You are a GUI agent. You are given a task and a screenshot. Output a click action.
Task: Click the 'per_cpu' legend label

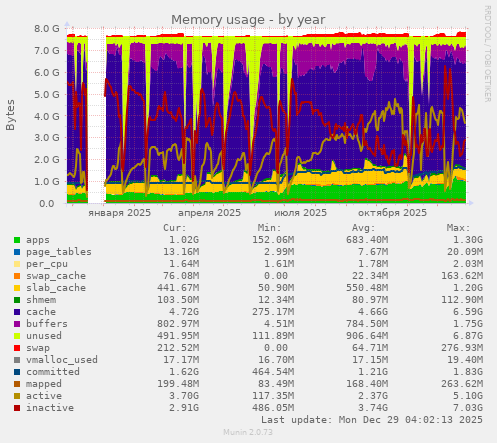pos(47,264)
